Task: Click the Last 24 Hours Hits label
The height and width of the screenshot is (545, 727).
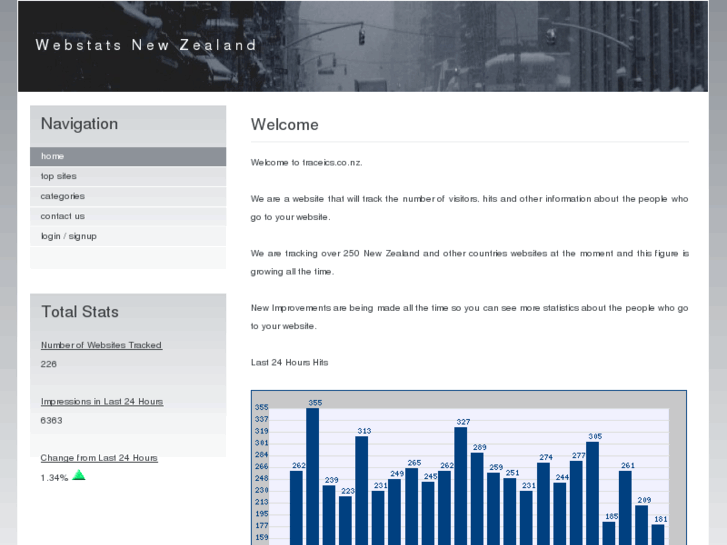Action: click(289, 363)
